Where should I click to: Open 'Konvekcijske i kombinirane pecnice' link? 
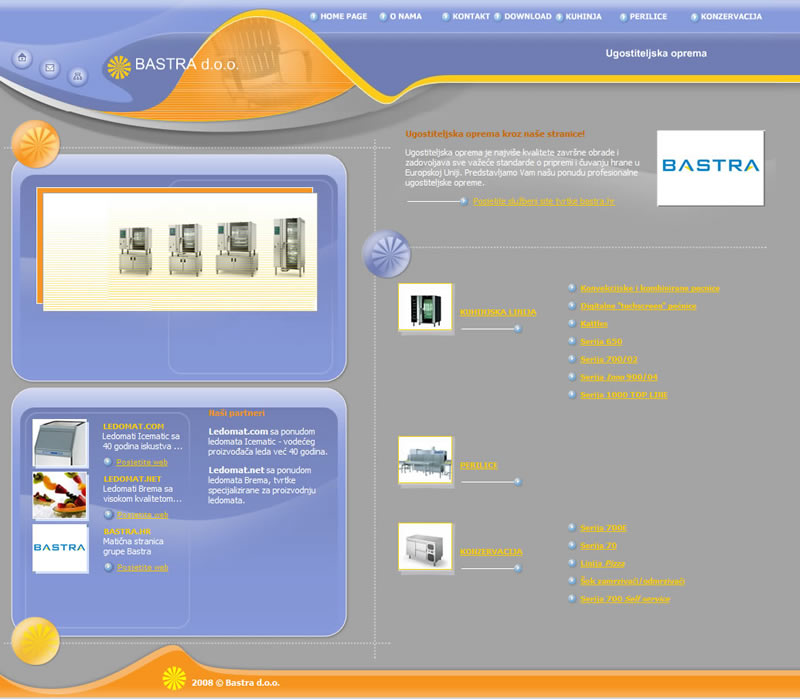[x=649, y=288]
